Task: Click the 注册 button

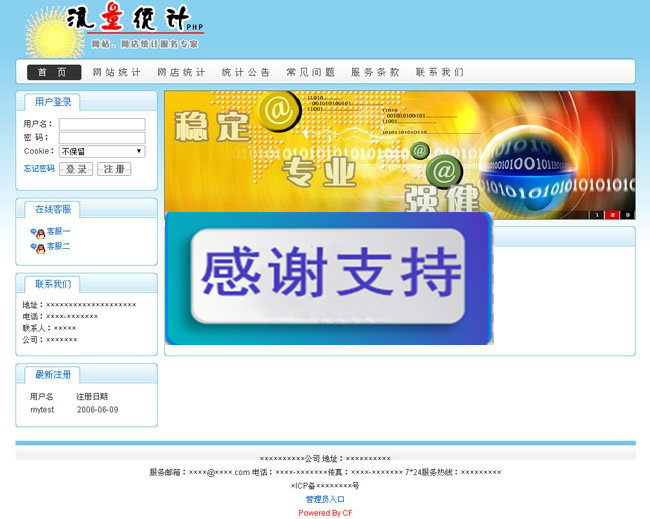Action: [x=114, y=169]
